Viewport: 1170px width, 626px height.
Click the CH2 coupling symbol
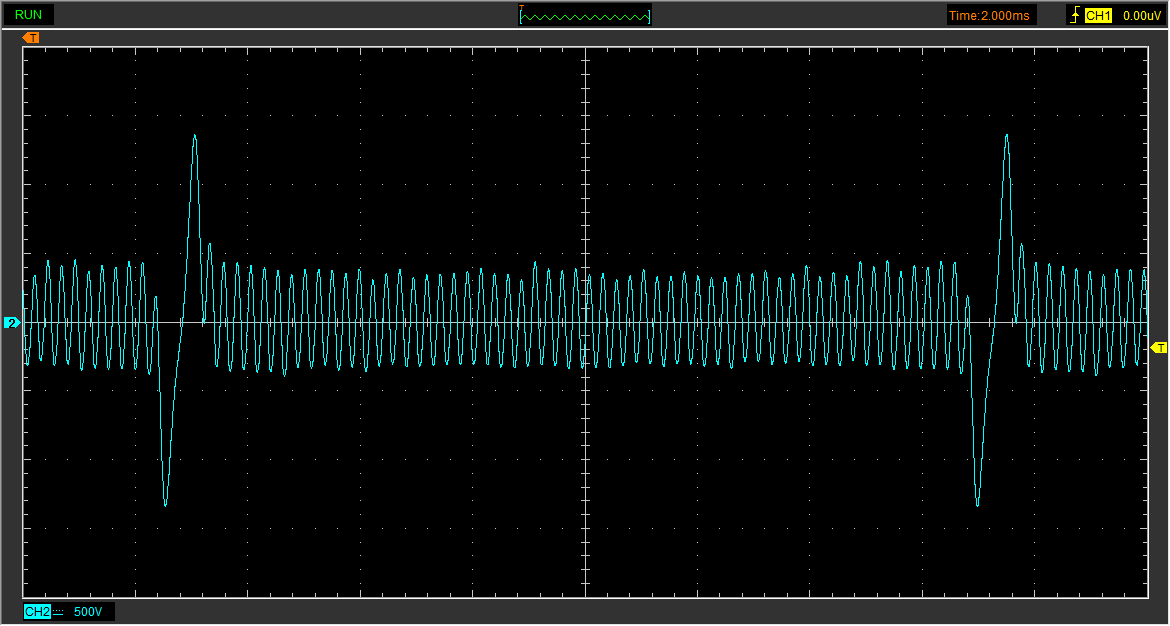point(58,613)
